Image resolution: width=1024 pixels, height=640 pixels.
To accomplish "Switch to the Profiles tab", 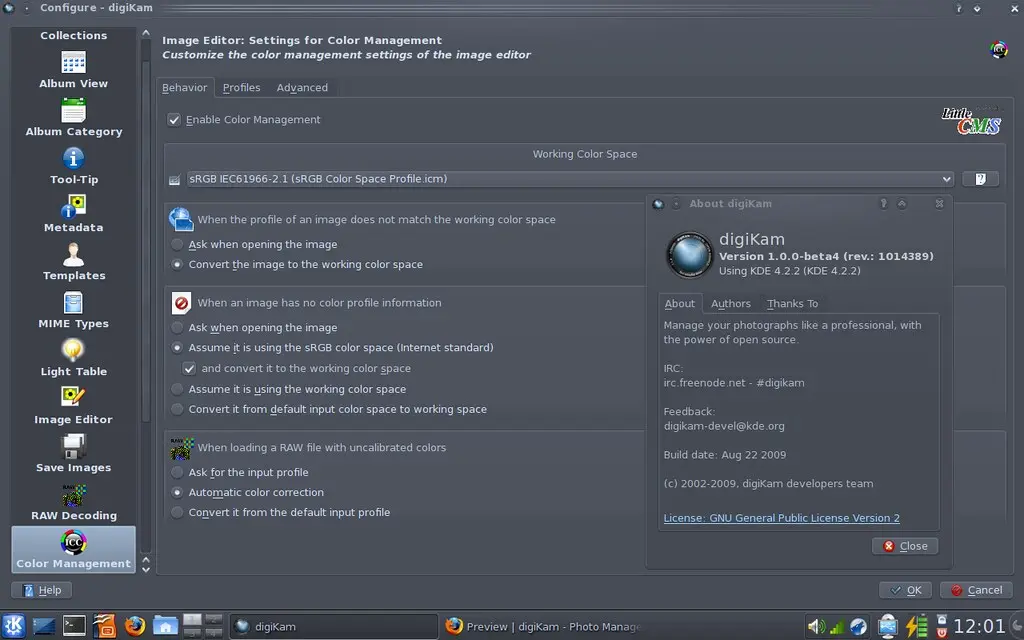I will [x=241, y=87].
